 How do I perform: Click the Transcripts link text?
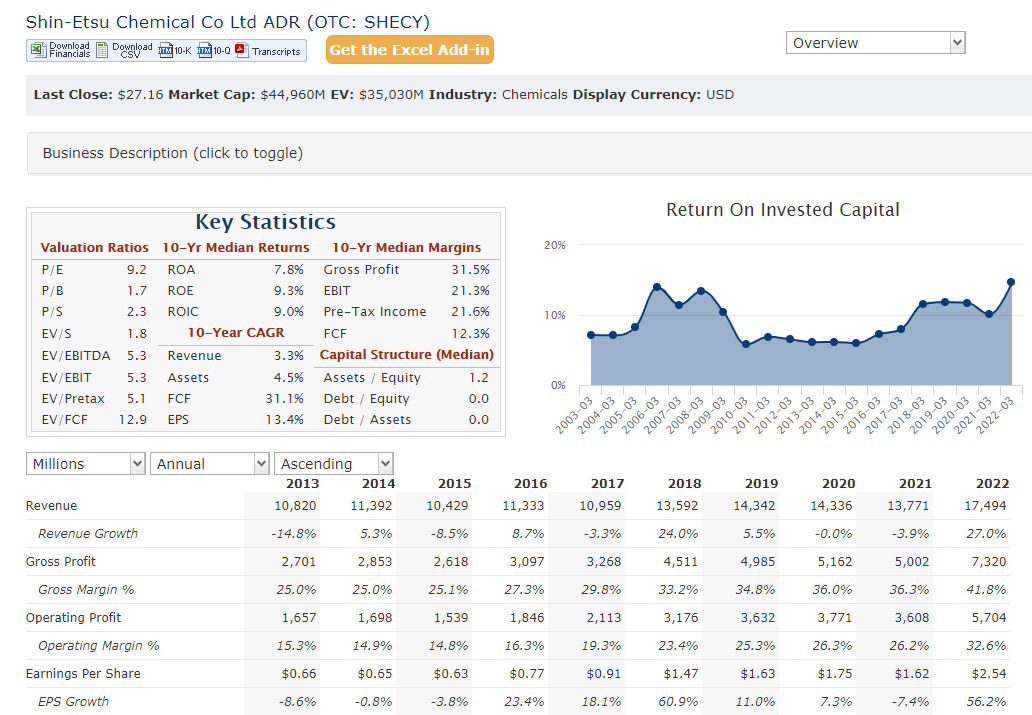pos(276,51)
